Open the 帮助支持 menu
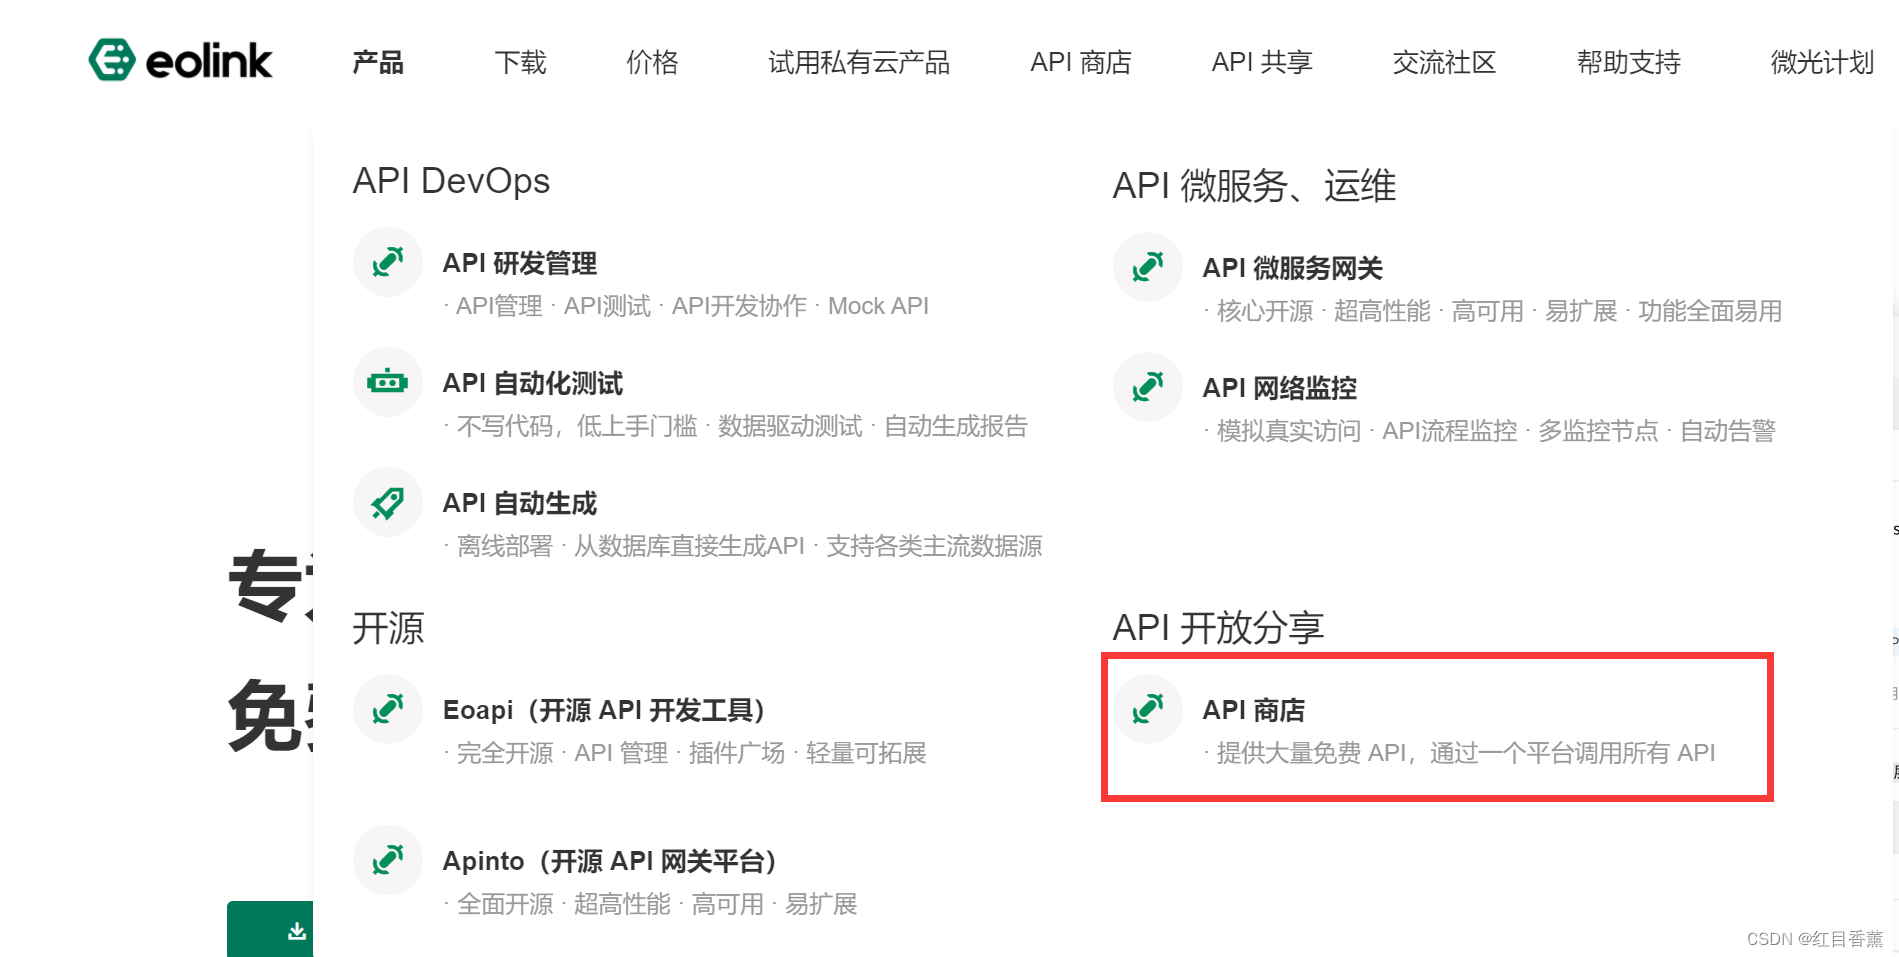 (x=1628, y=62)
